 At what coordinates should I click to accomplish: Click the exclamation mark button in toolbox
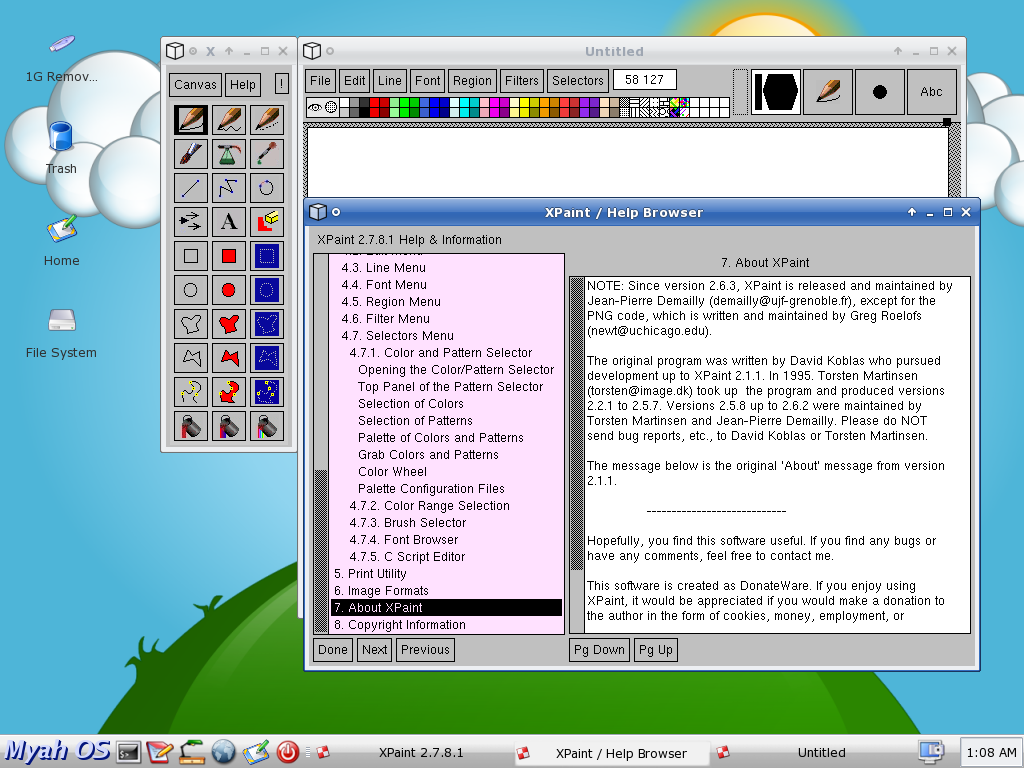tap(281, 84)
